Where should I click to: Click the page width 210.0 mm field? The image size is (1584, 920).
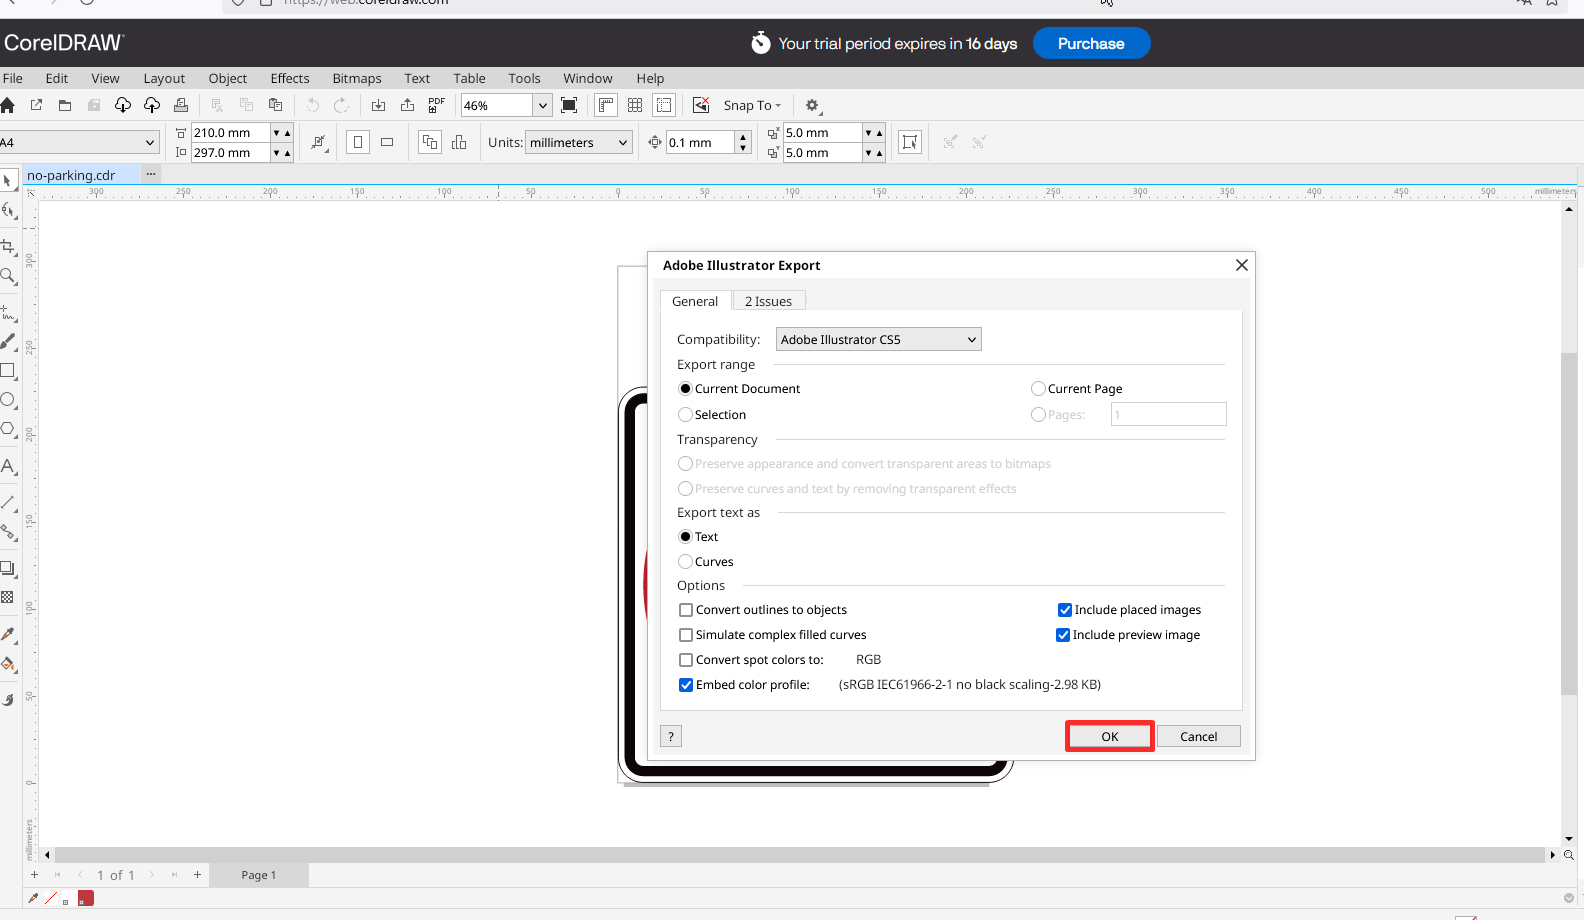pos(230,132)
